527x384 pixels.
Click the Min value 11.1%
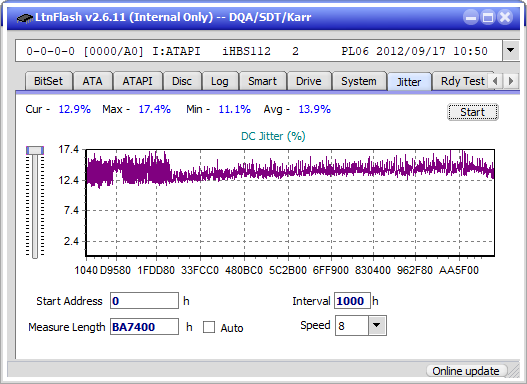(x=235, y=109)
